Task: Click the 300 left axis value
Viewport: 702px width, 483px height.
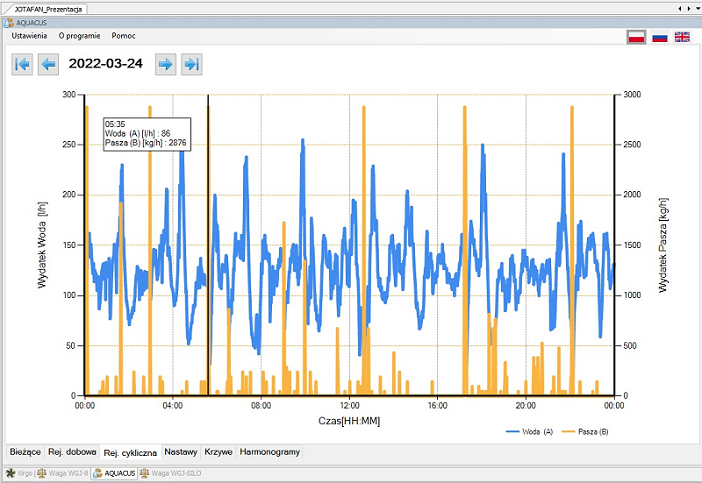Action: pyautogui.click(x=69, y=94)
